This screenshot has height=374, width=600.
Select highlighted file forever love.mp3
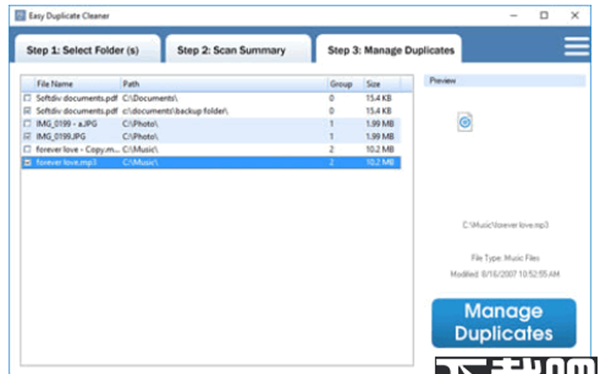coord(66,162)
